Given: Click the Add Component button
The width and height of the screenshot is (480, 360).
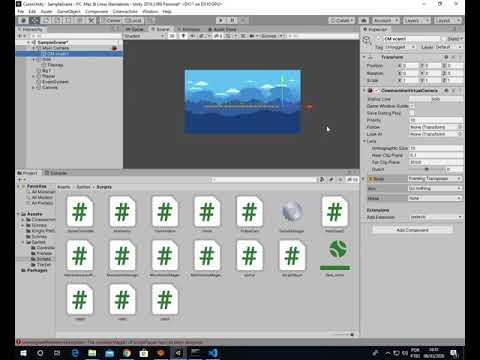Looking at the screenshot, I should [x=412, y=230].
